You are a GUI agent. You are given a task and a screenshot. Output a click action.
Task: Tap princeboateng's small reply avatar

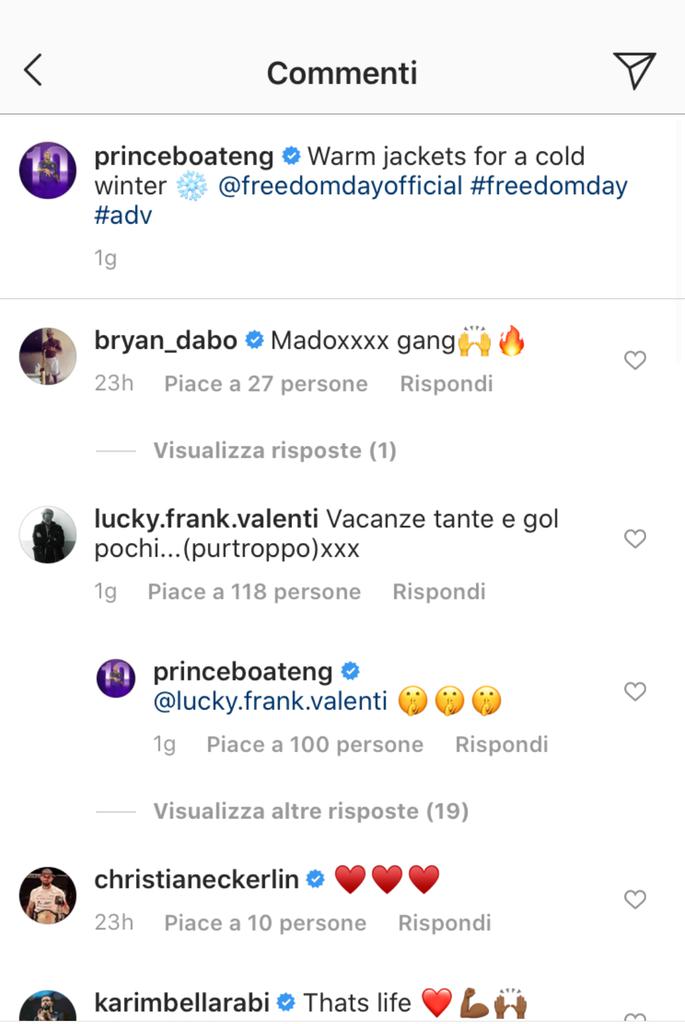click(116, 678)
